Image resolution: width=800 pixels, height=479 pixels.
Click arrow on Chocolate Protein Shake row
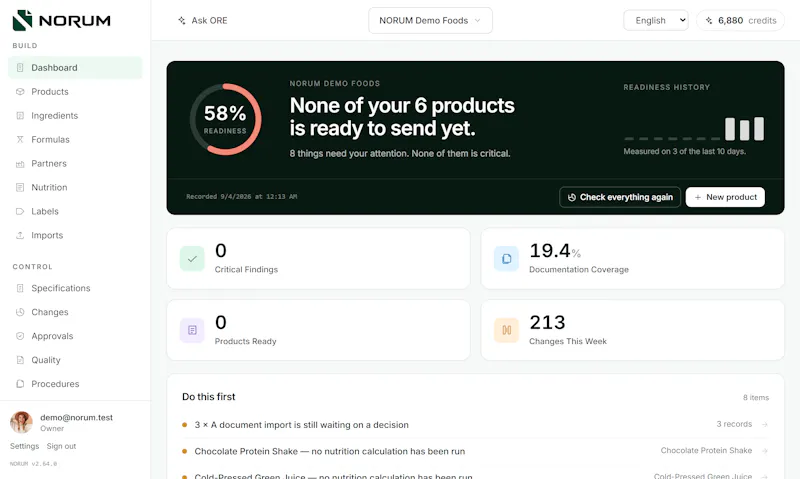point(764,451)
